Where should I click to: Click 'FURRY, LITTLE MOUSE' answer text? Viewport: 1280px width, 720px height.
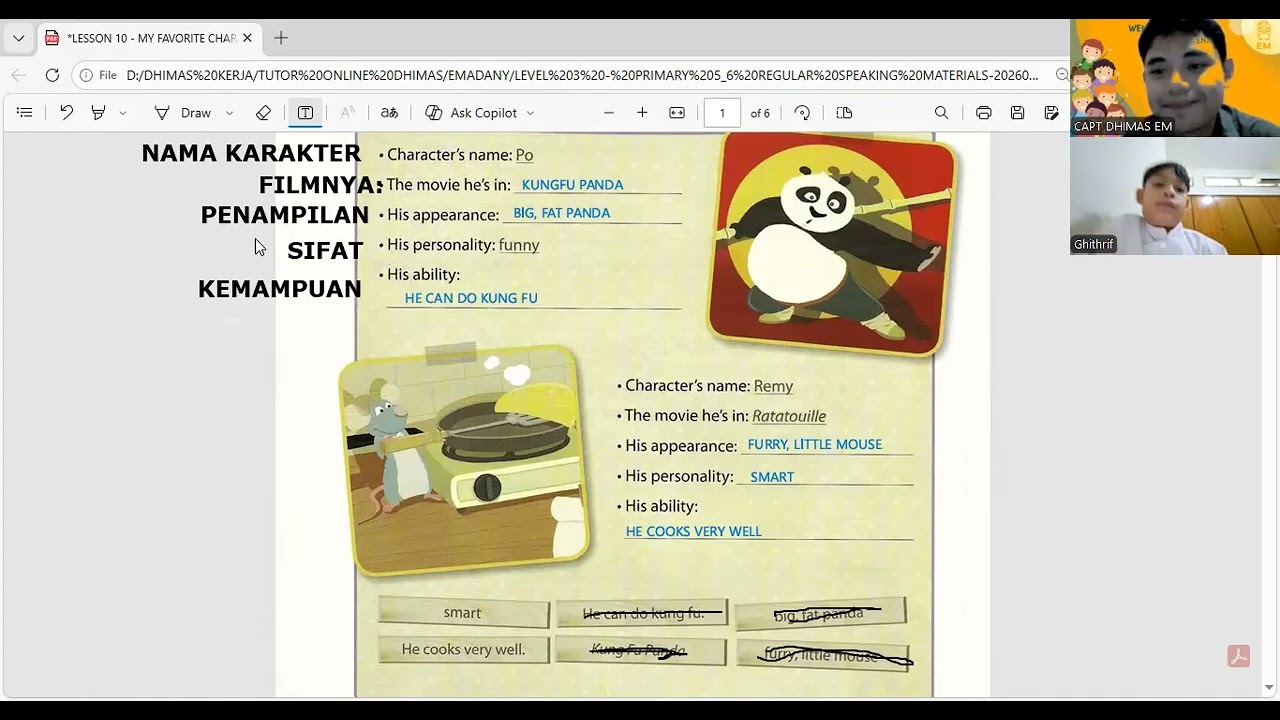point(815,444)
